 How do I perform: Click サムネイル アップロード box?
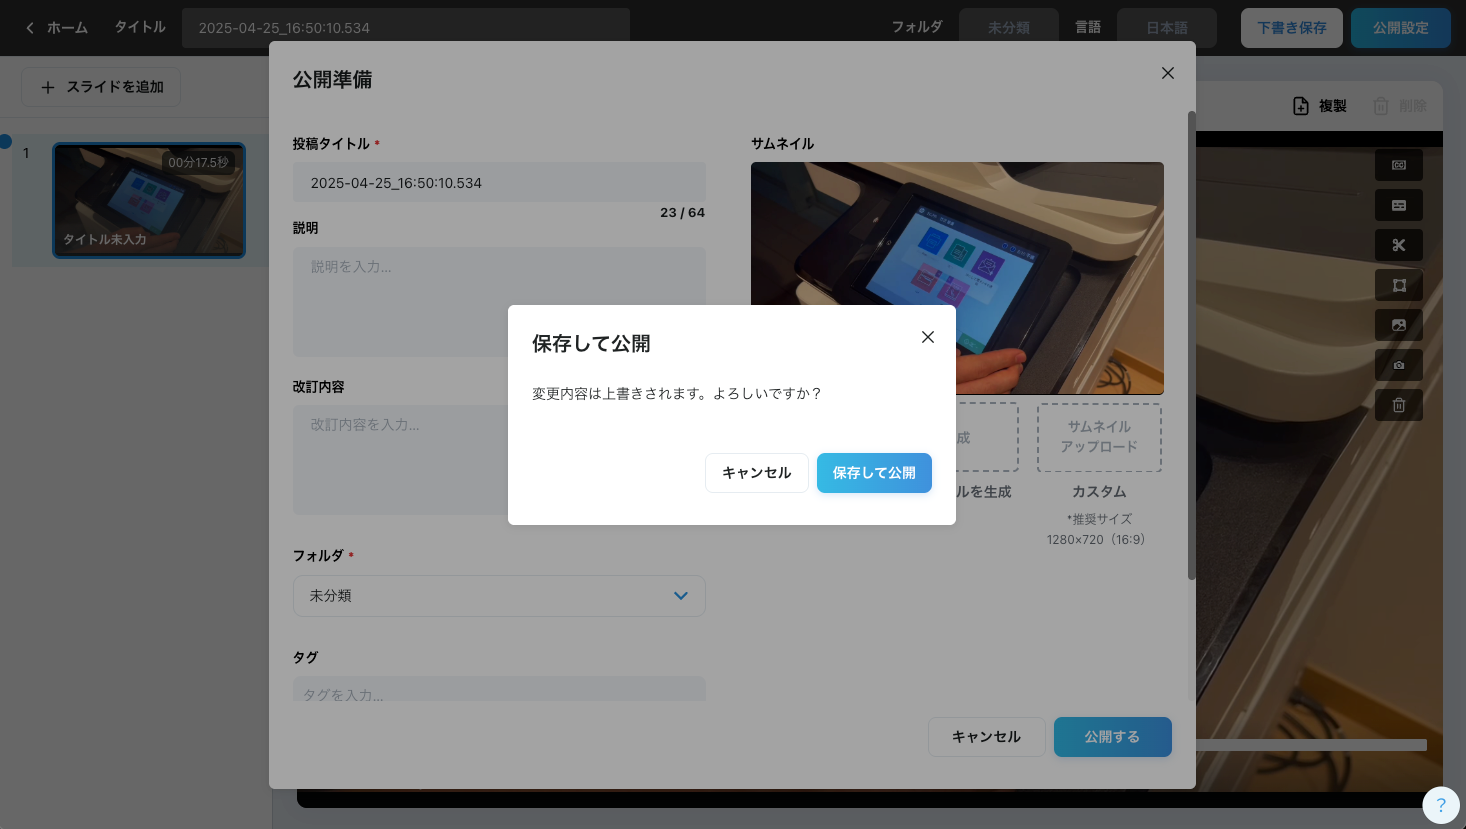pos(1099,437)
